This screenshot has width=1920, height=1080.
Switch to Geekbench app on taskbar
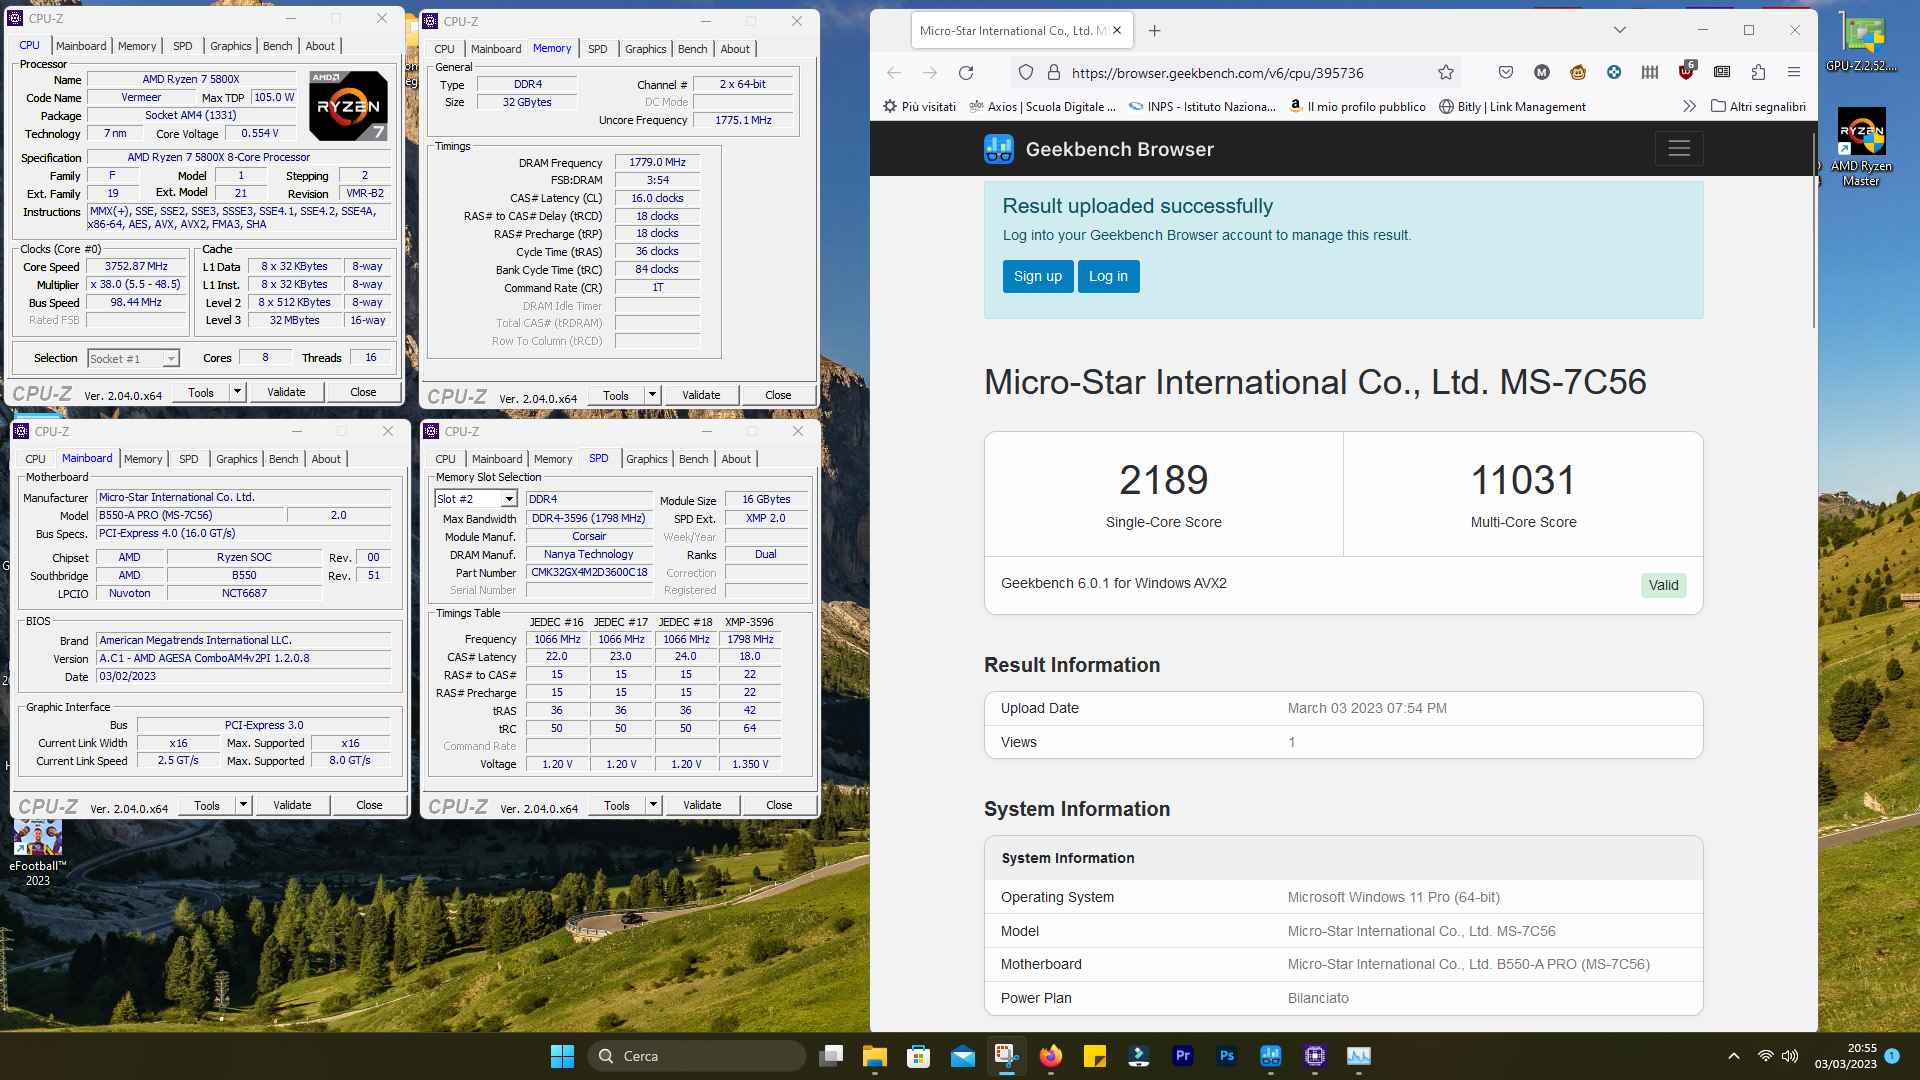1271,1056
